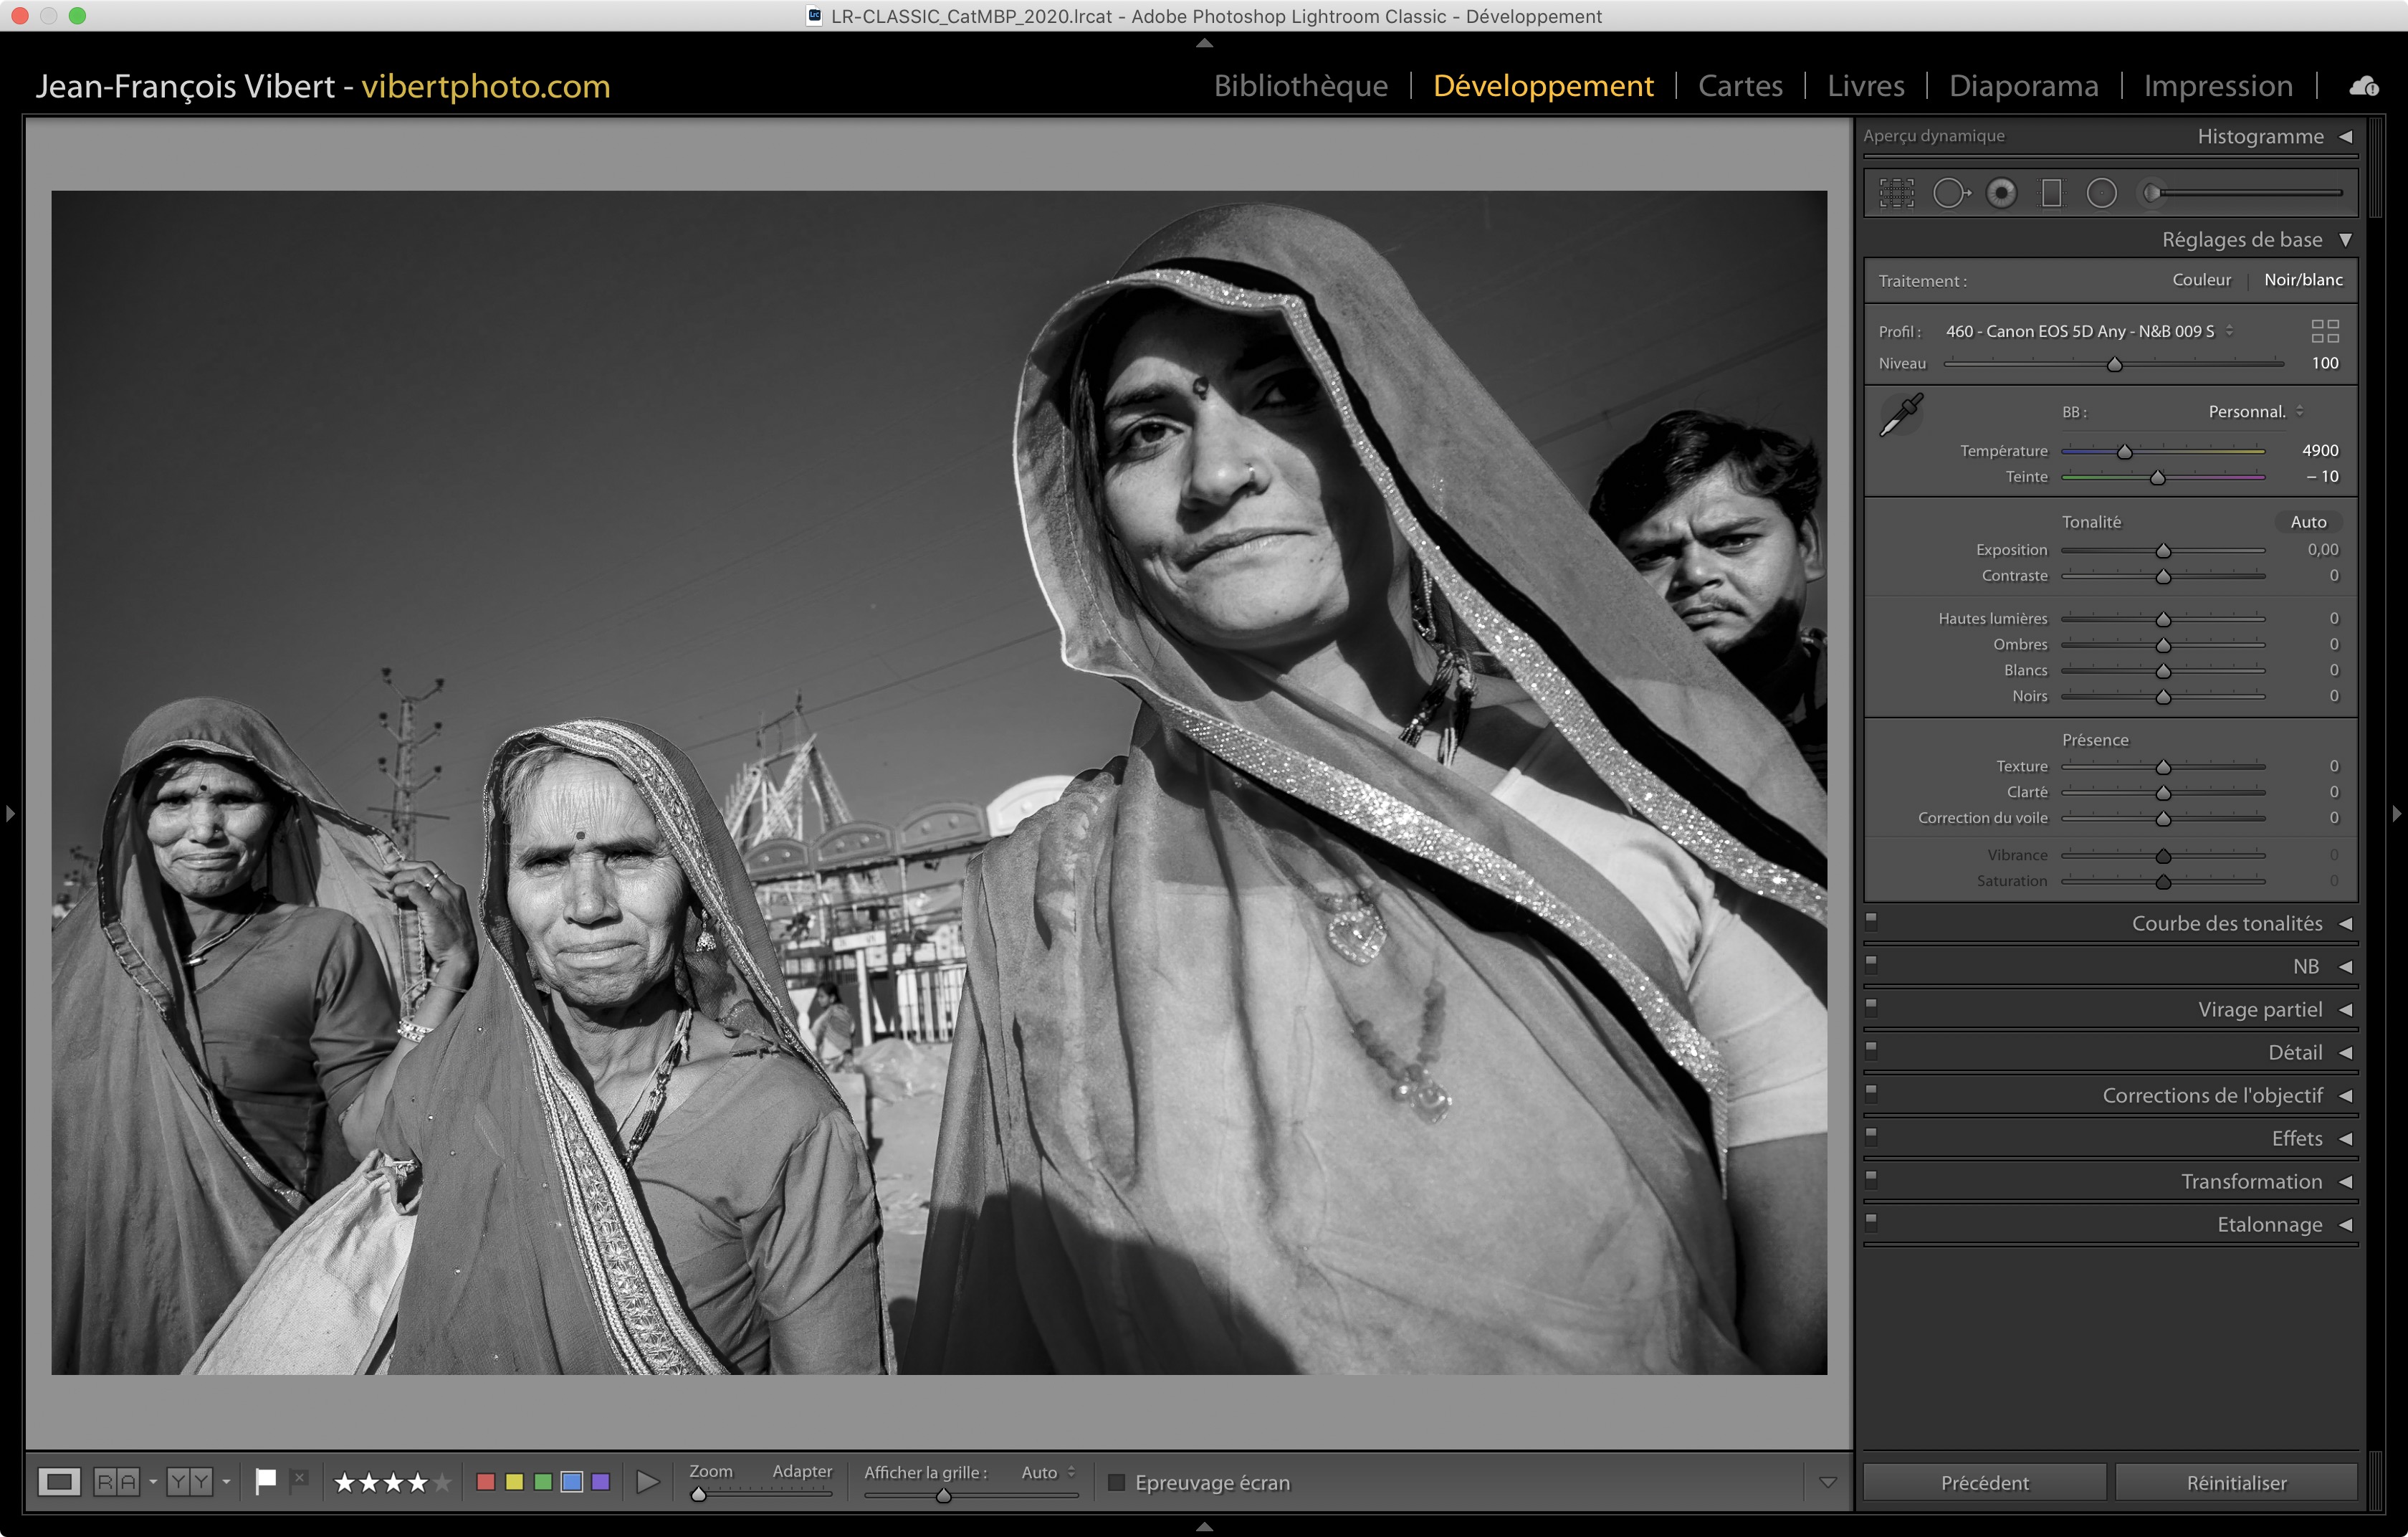The image size is (2408, 1537).
Task: Click the cloud sync status icon
Action: click(x=2364, y=86)
